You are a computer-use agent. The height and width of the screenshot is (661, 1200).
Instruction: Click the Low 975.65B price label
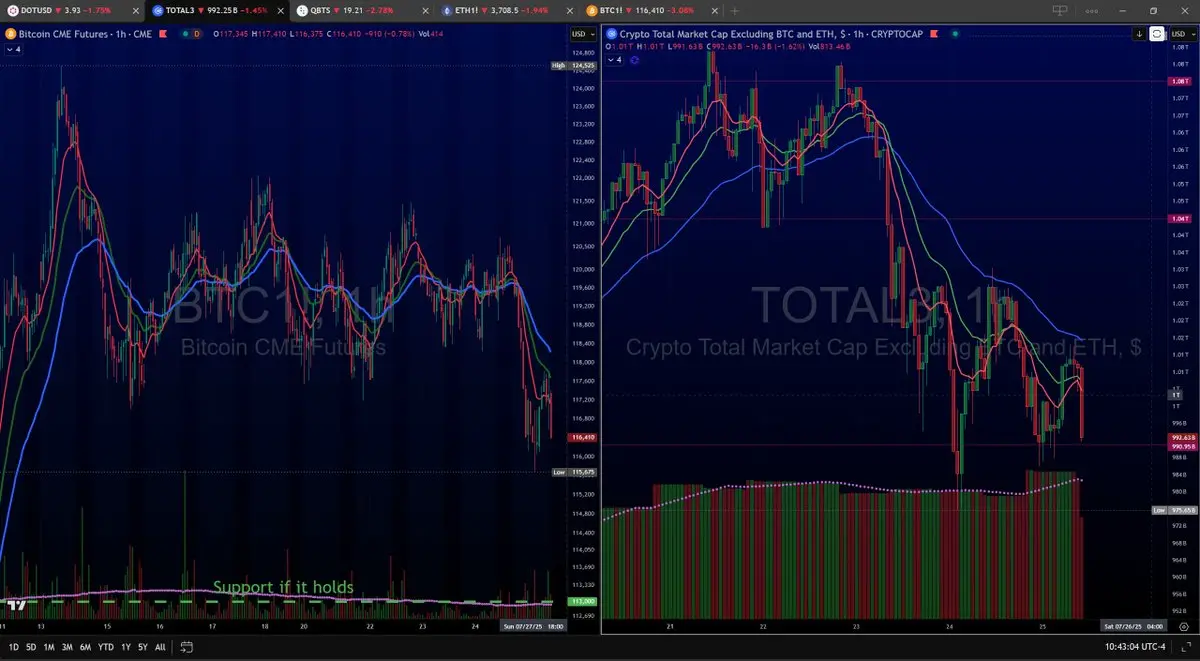1174,510
